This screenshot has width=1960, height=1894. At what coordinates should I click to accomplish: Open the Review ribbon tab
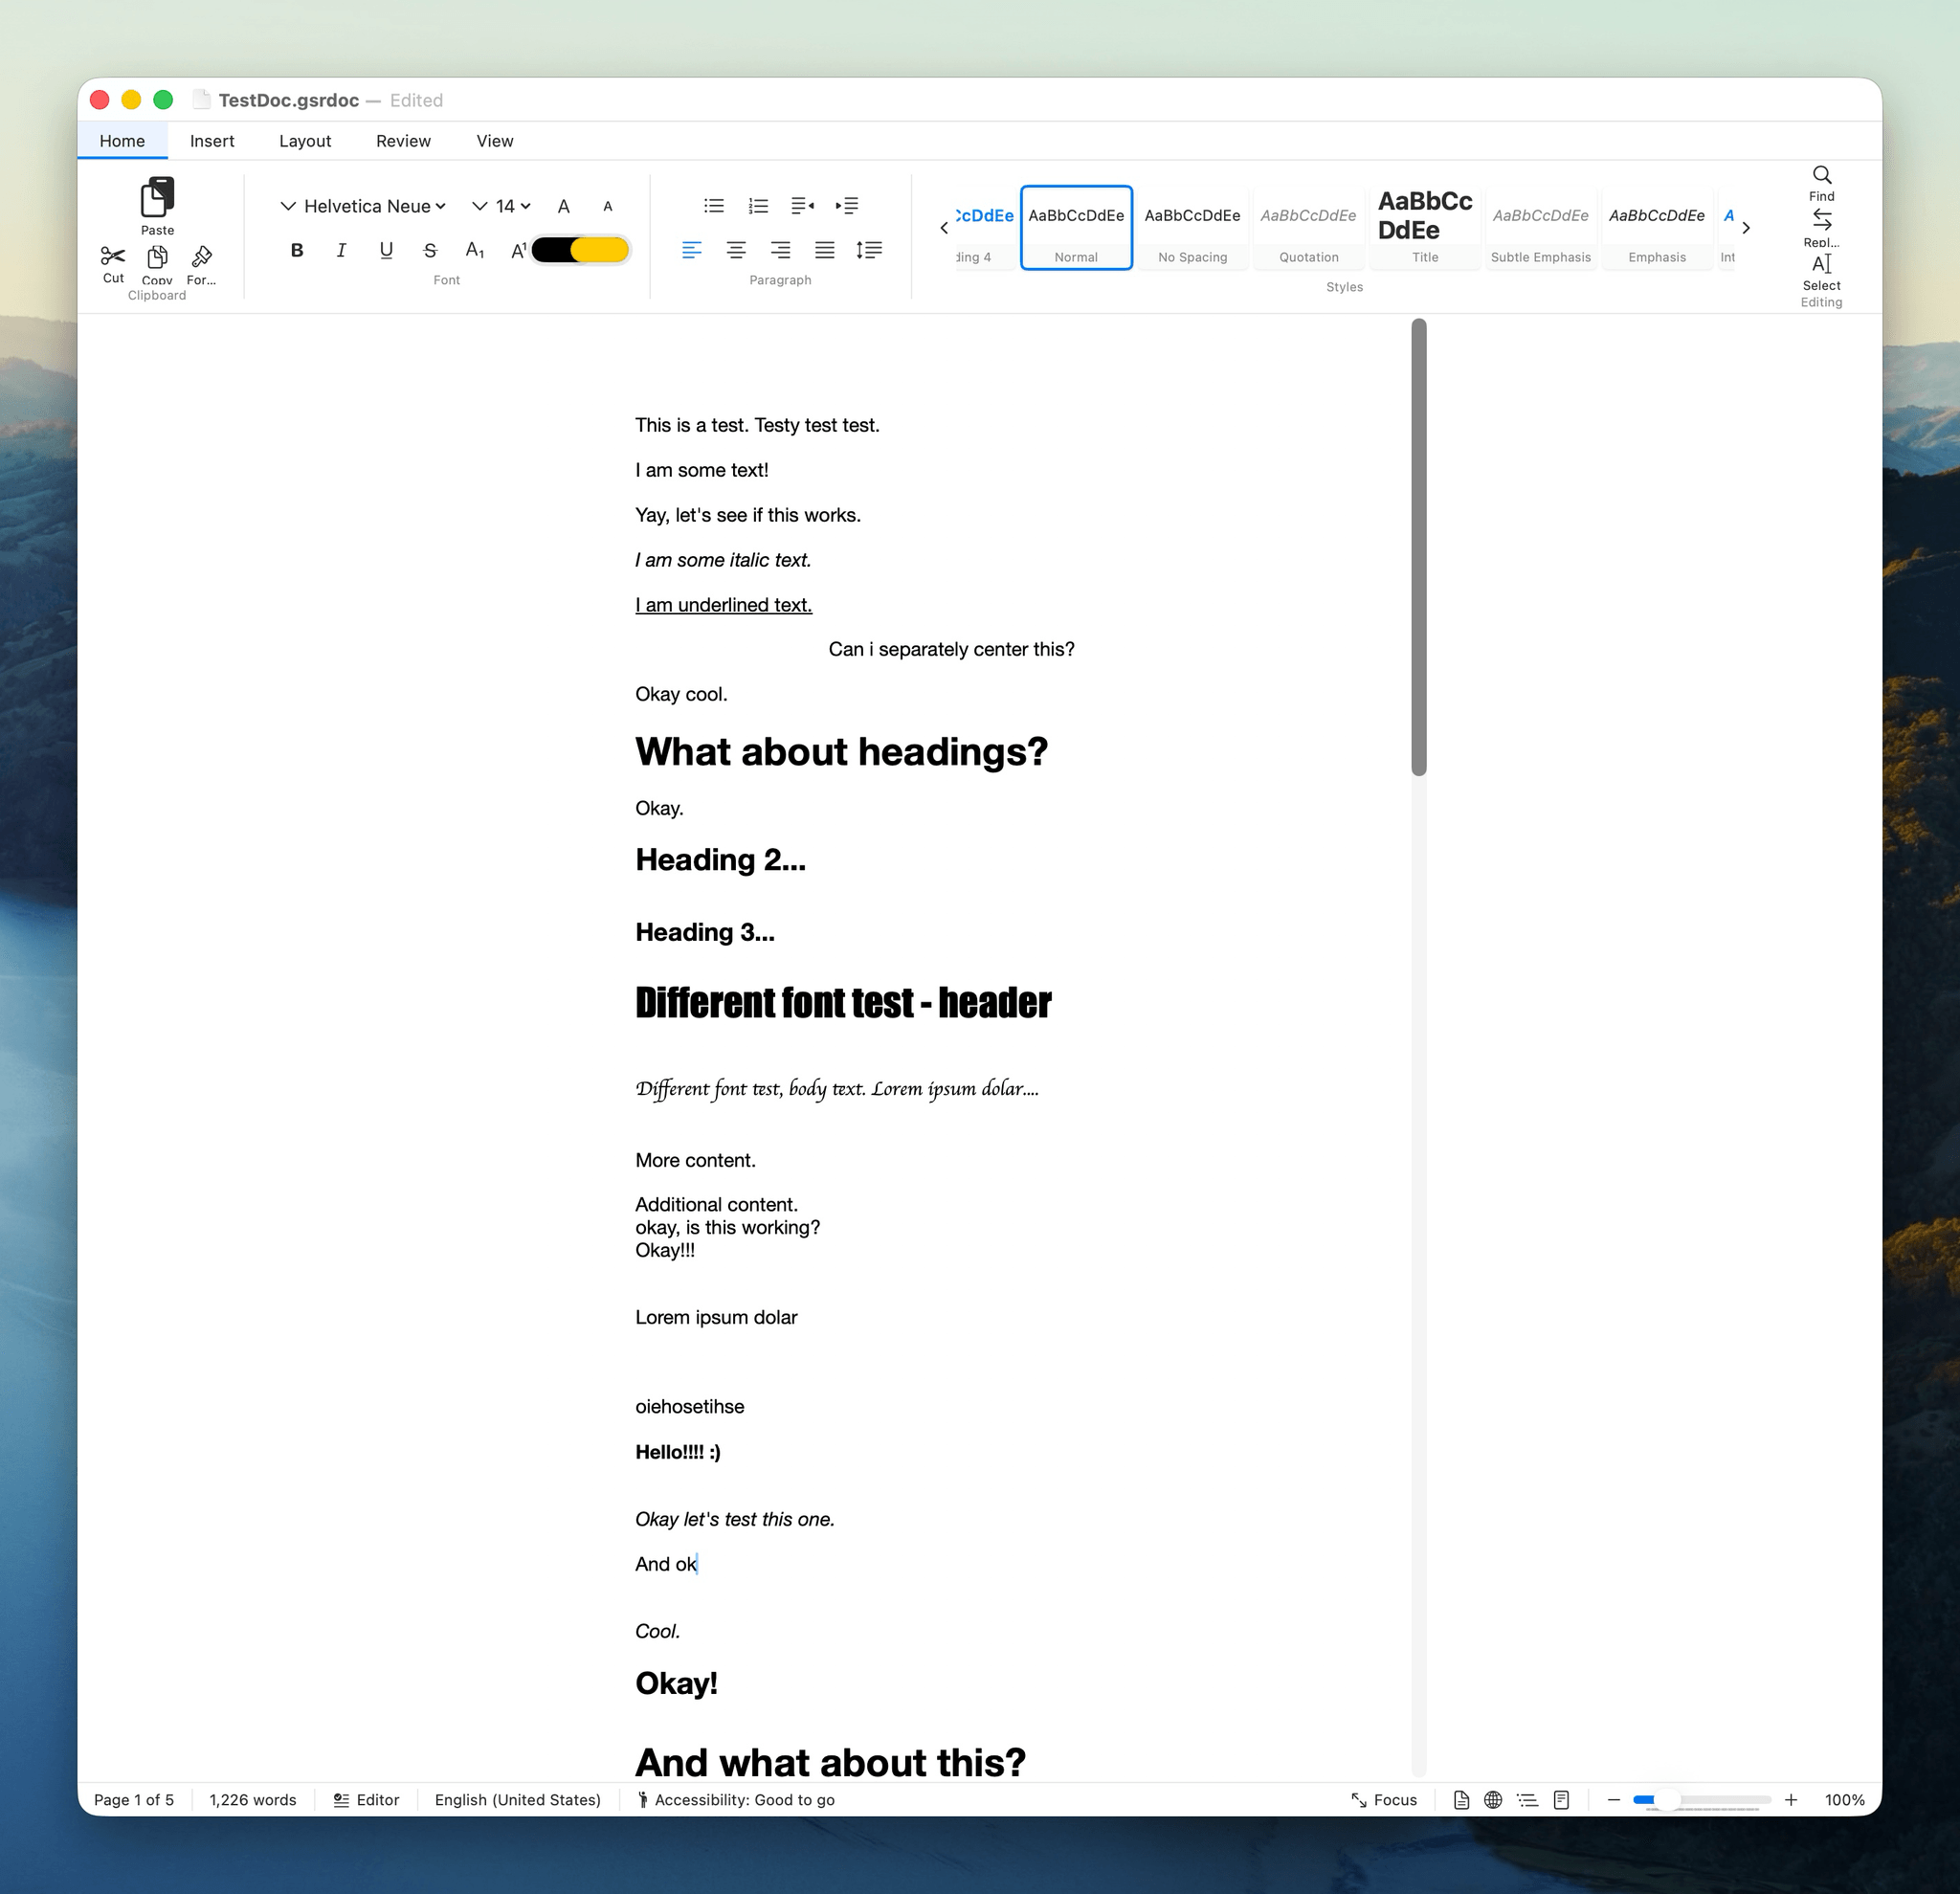pos(403,140)
